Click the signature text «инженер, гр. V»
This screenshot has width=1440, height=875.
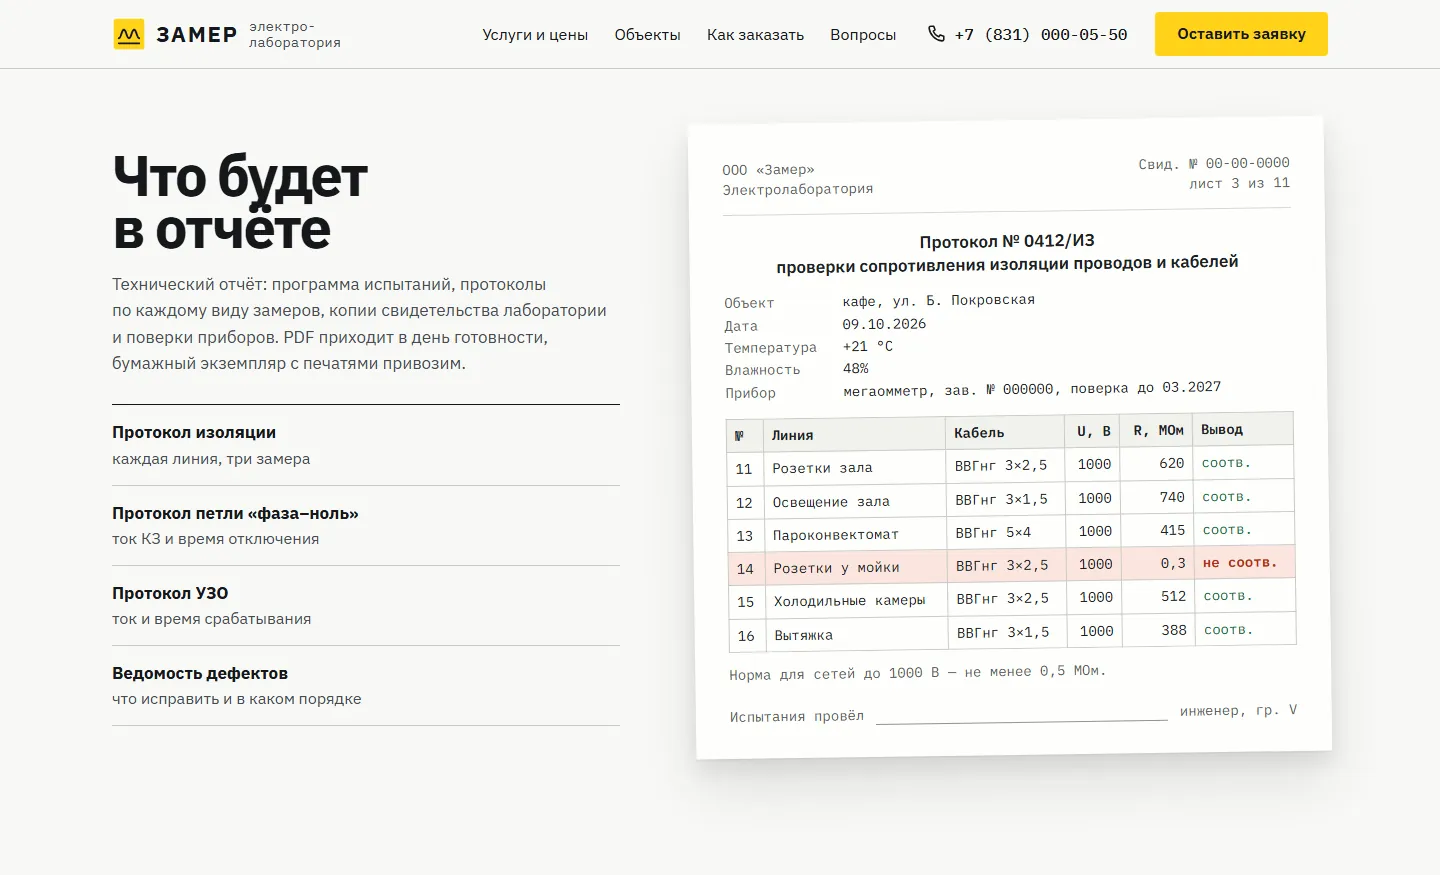(x=1238, y=711)
